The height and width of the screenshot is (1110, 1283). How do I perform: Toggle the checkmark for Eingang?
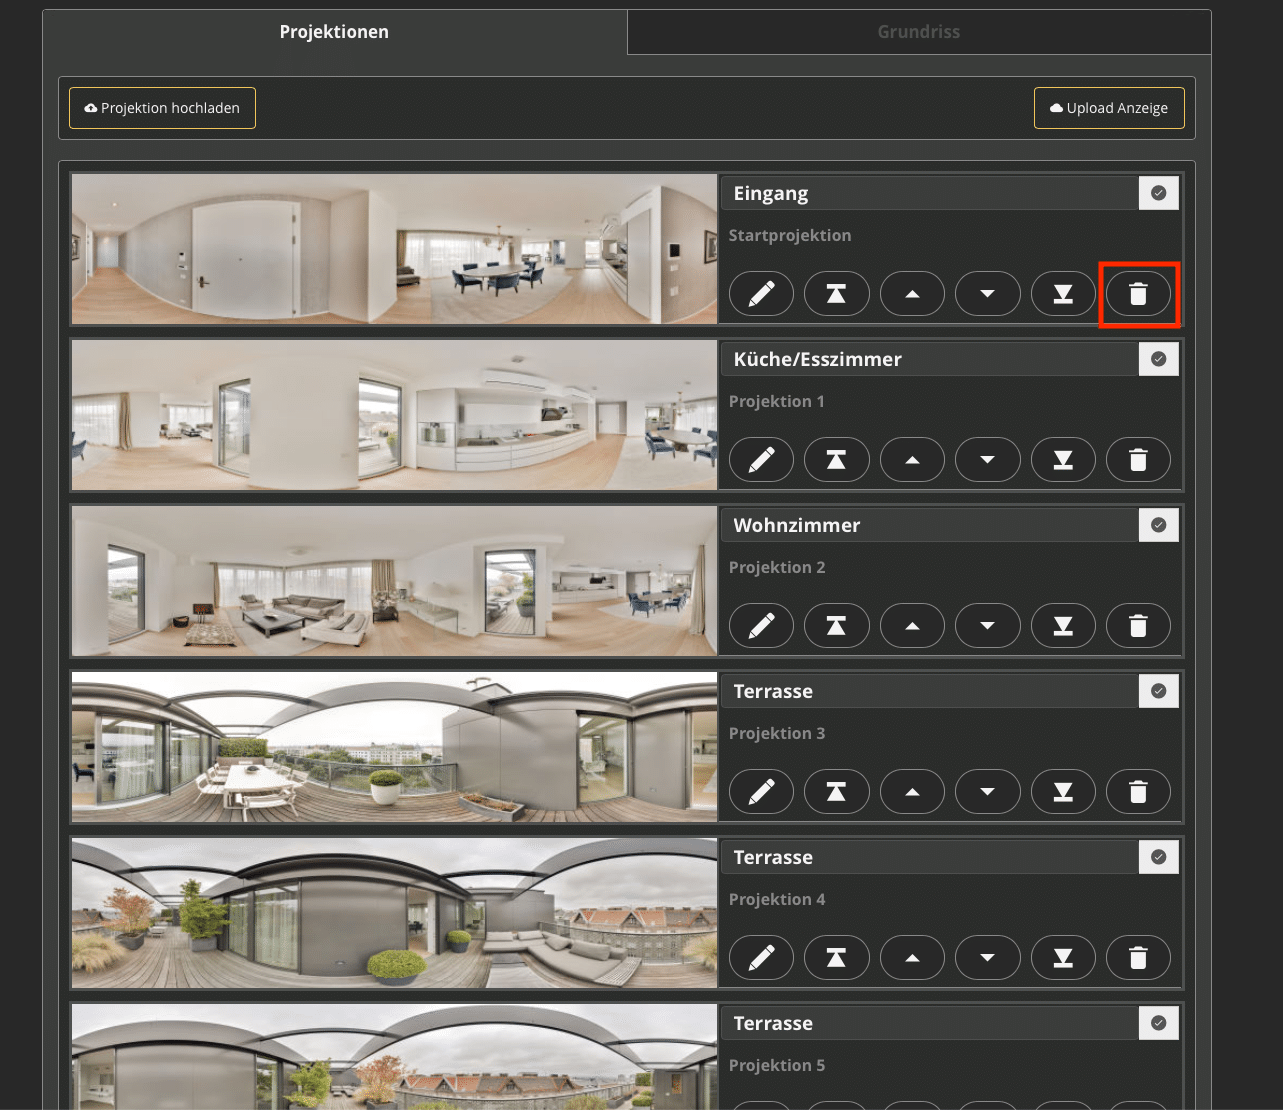pos(1158,193)
